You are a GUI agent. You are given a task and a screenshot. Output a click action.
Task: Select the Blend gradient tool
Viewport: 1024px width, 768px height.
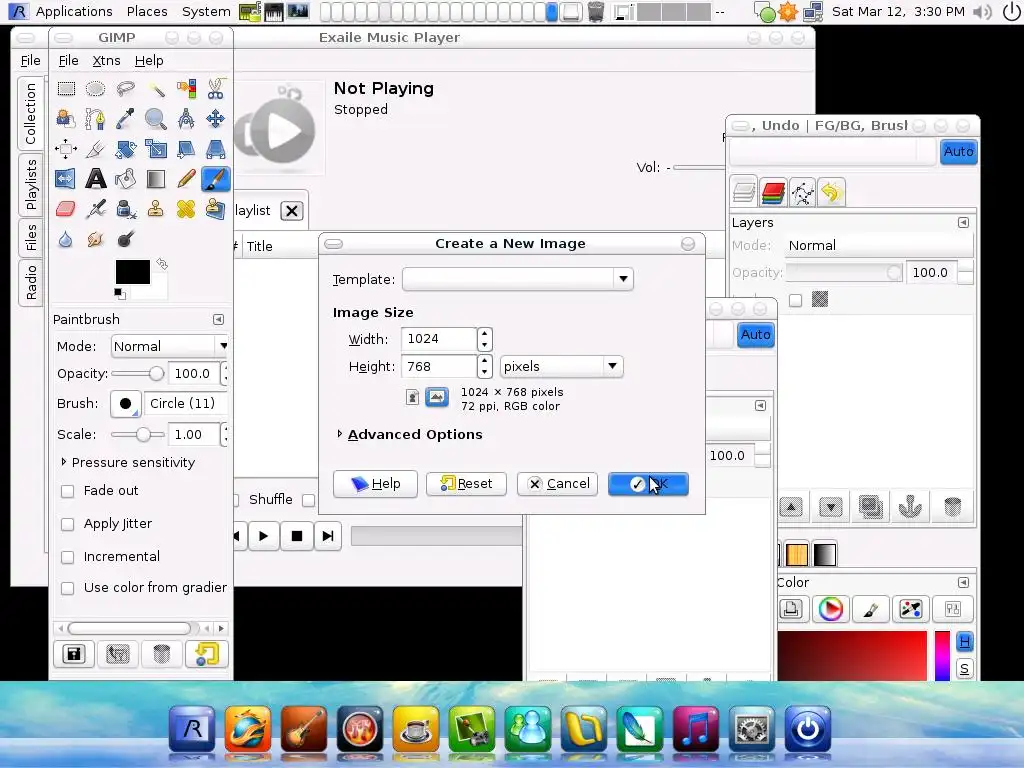pos(155,179)
